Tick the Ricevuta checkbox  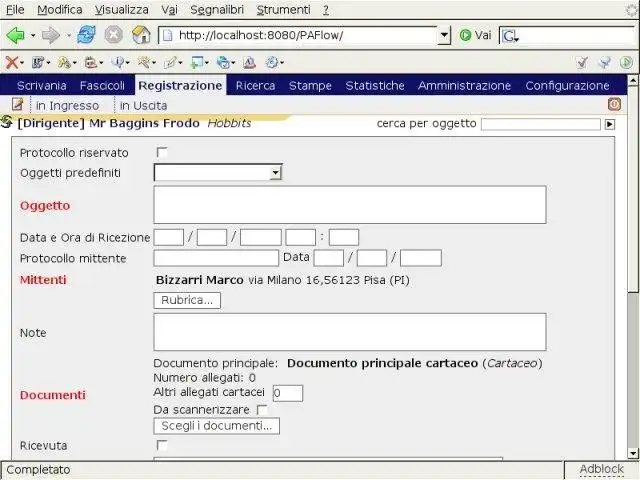click(162, 445)
